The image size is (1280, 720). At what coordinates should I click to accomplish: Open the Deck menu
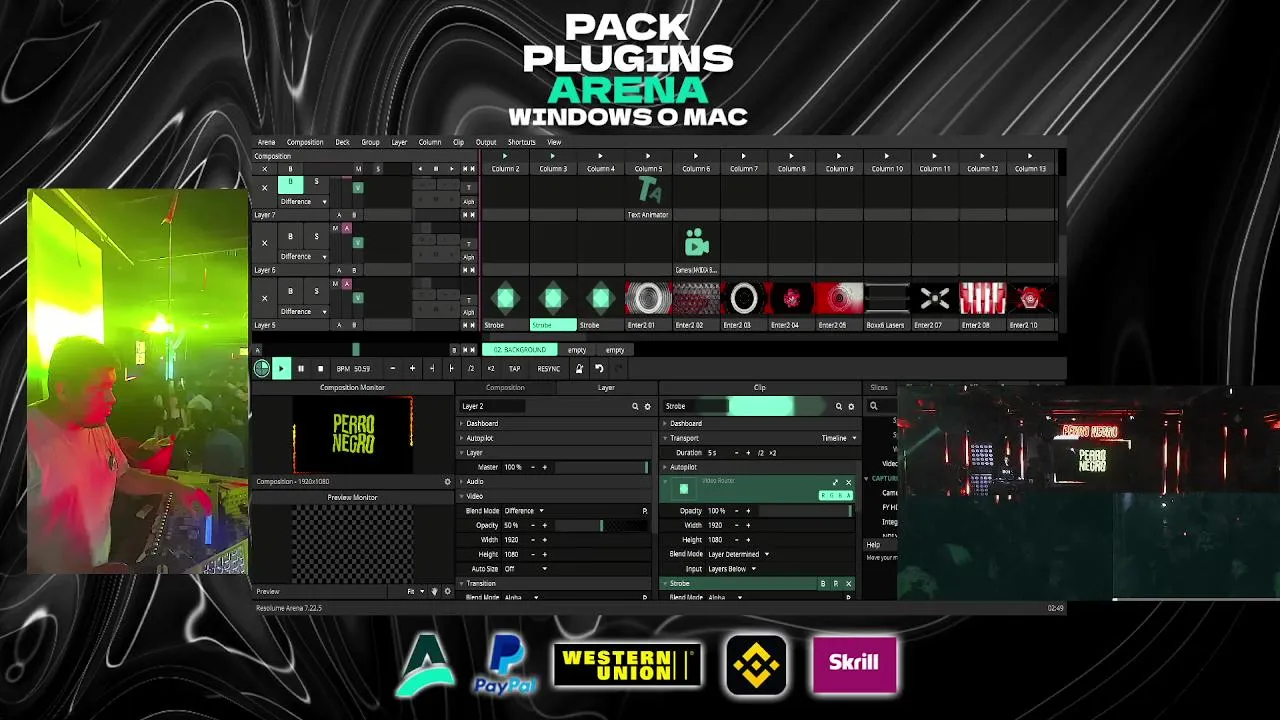342,142
